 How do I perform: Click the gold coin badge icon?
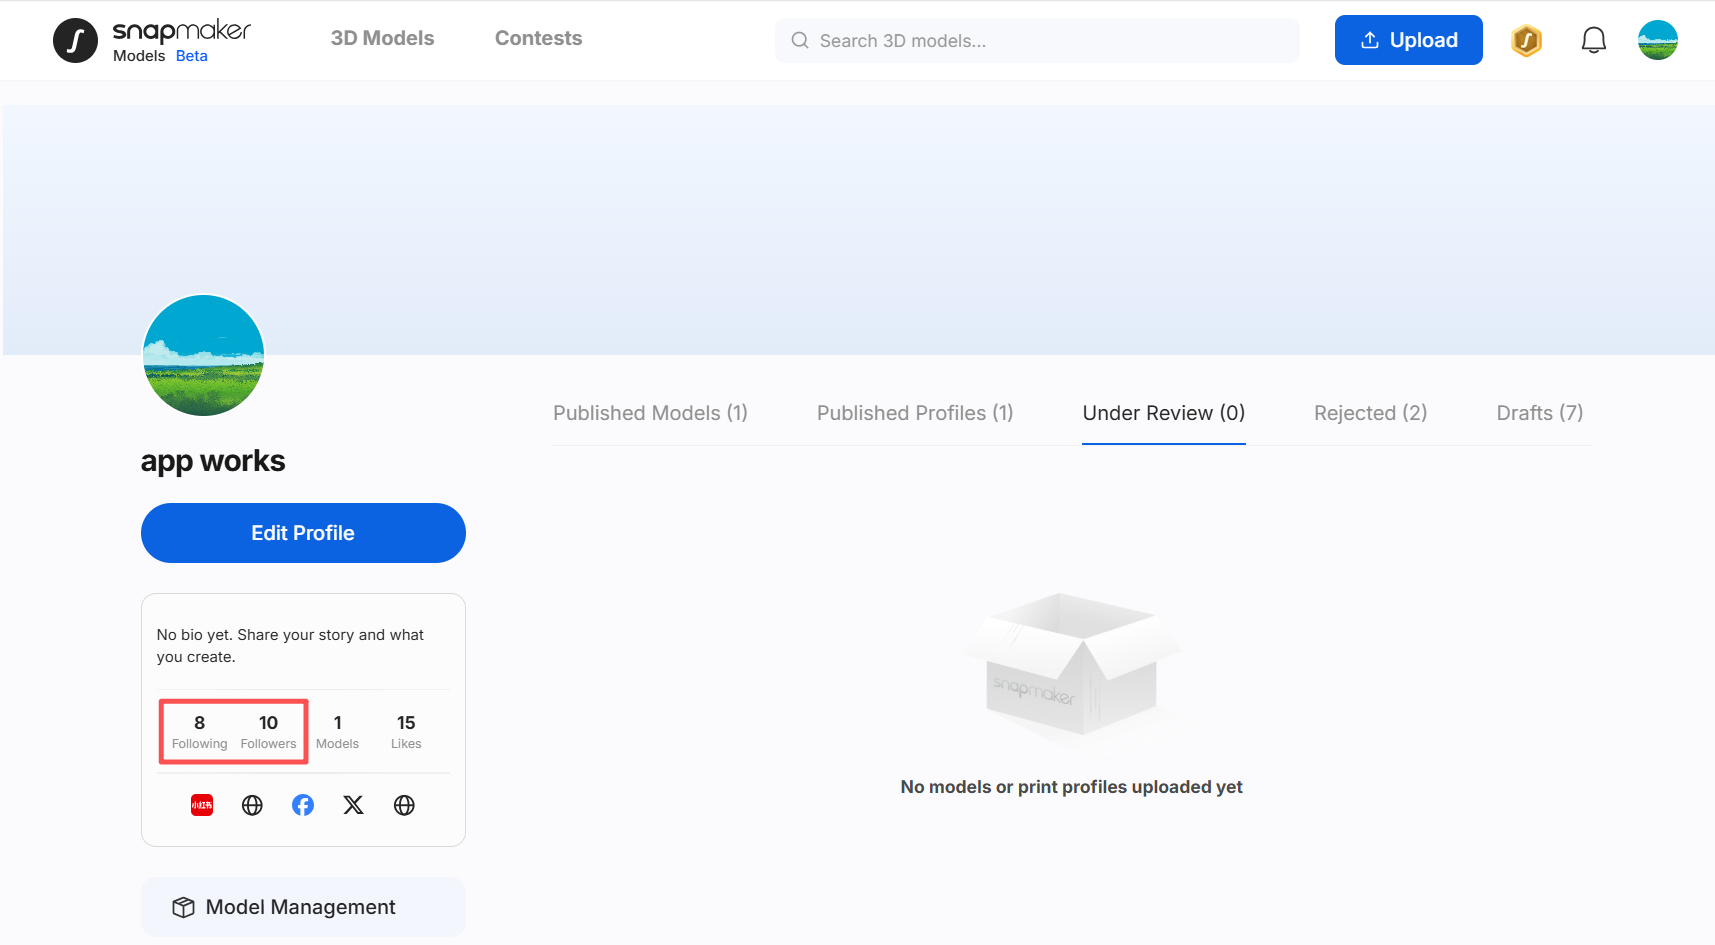tap(1526, 40)
